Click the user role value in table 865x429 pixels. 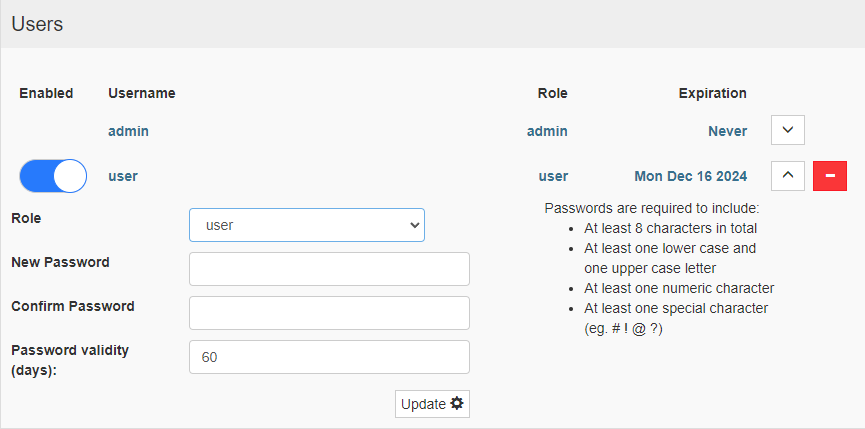[553, 176]
